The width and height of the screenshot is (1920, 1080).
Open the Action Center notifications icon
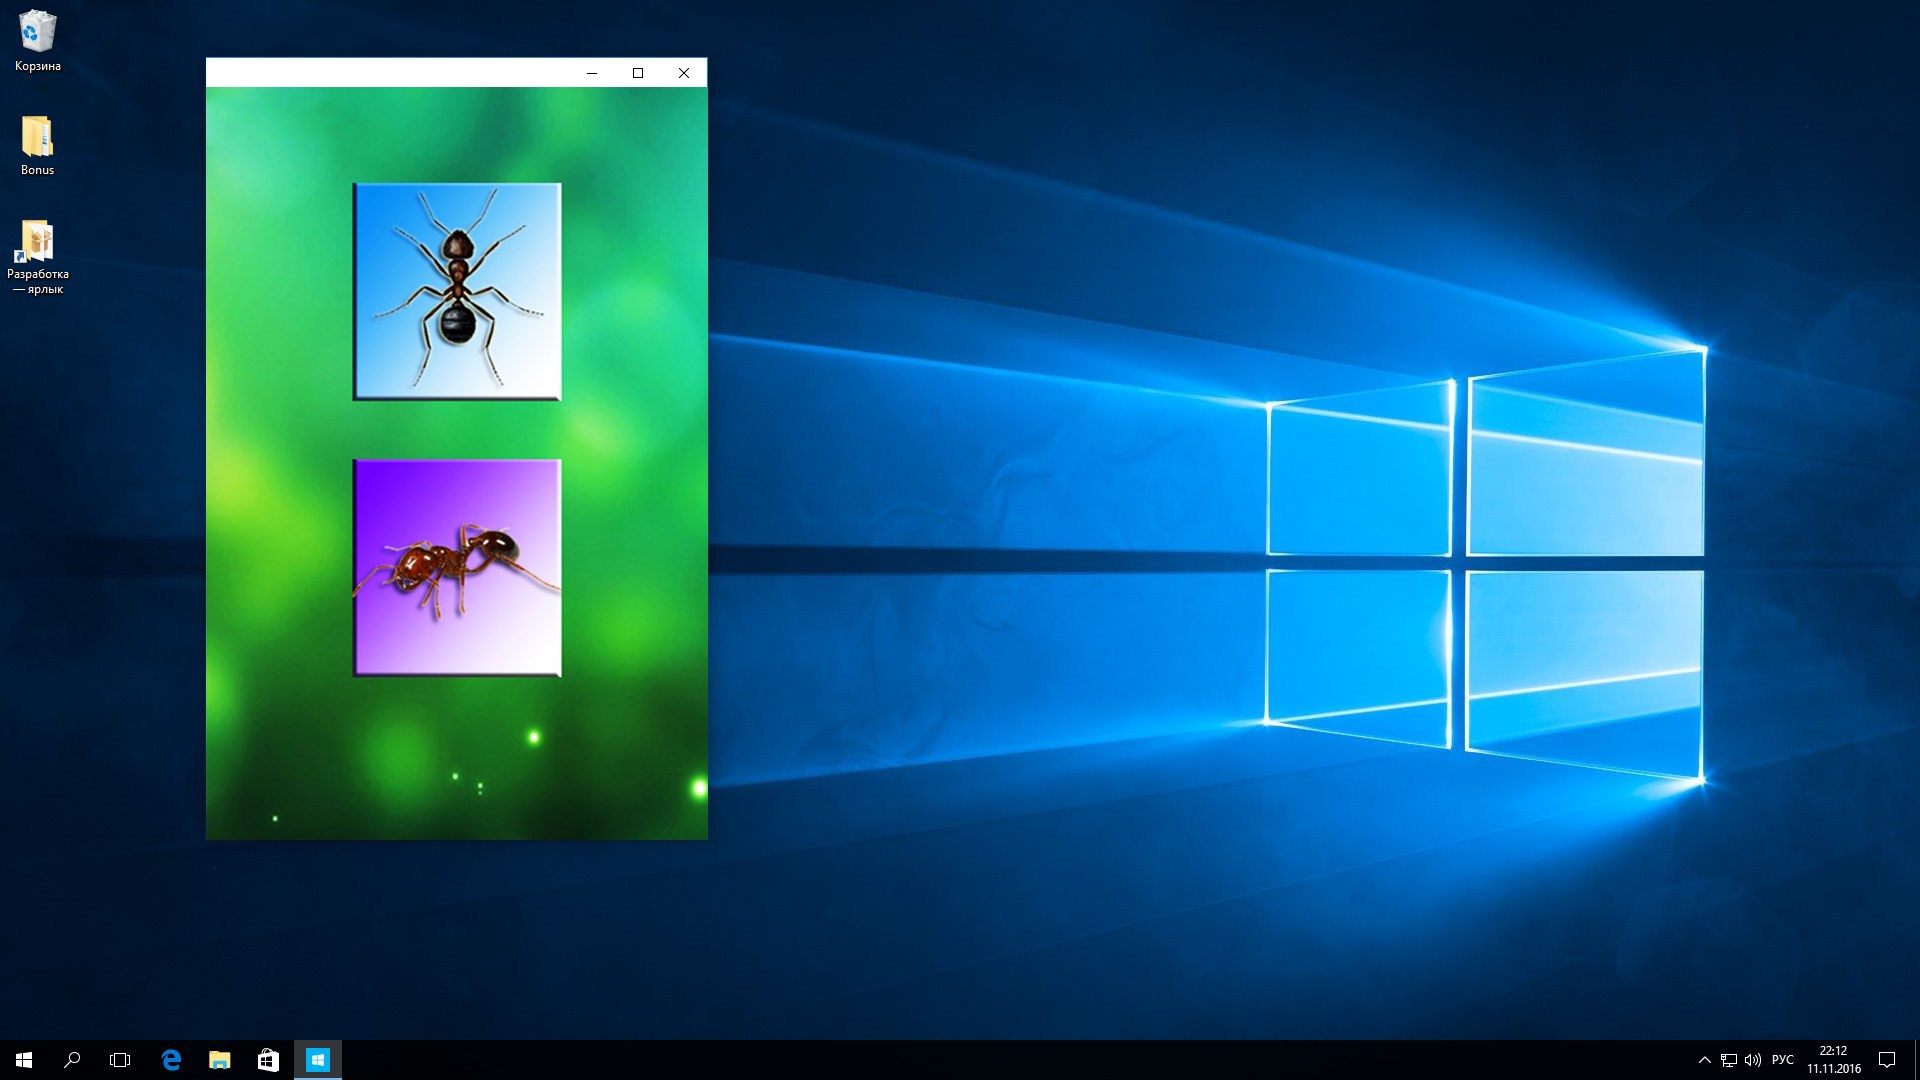(x=1887, y=1060)
